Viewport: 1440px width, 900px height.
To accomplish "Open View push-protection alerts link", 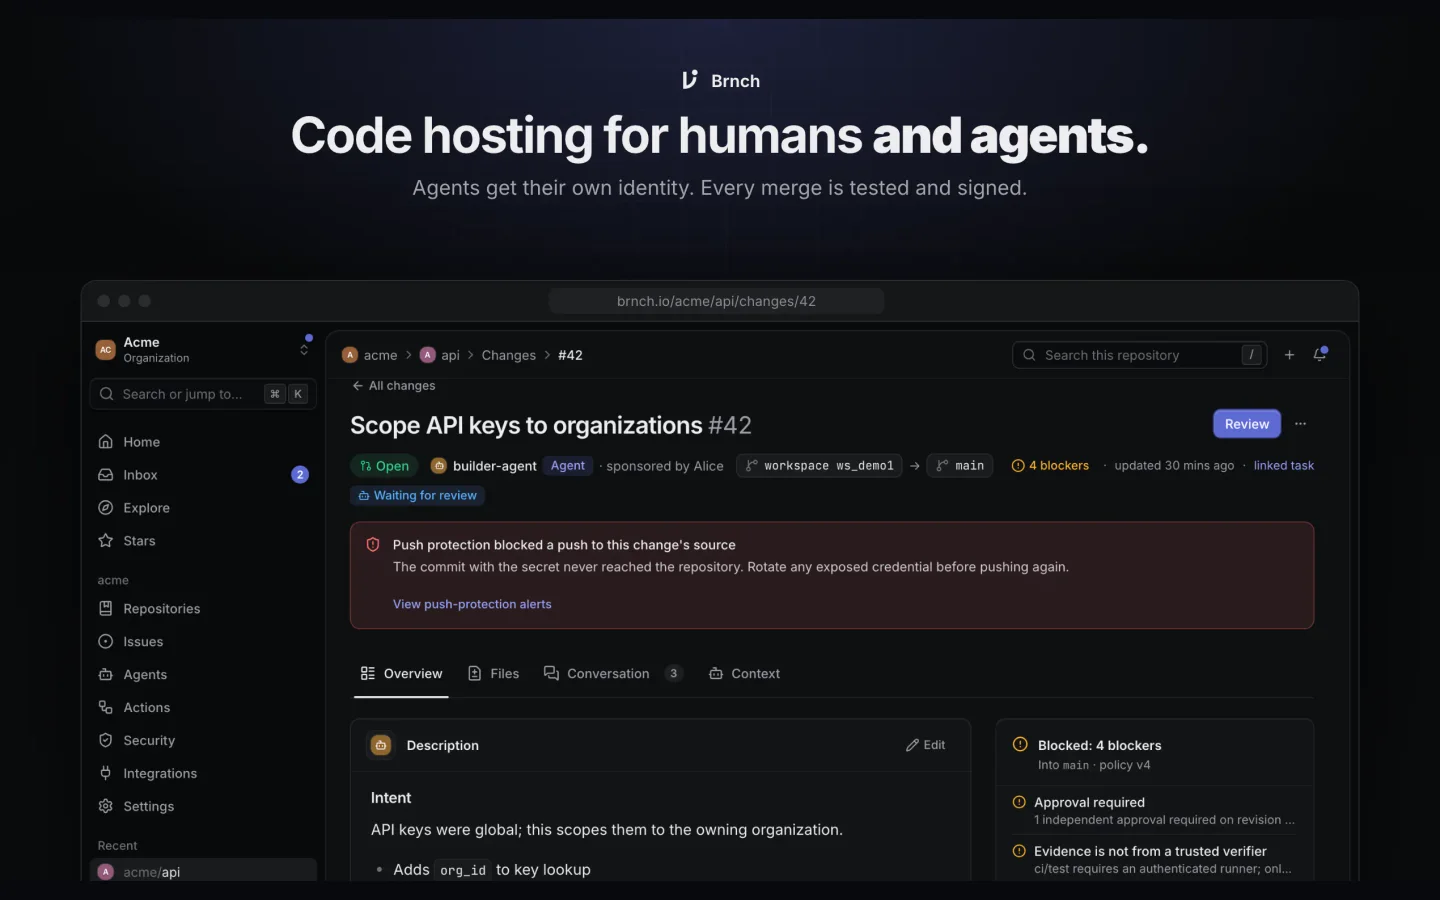I will tap(472, 604).
